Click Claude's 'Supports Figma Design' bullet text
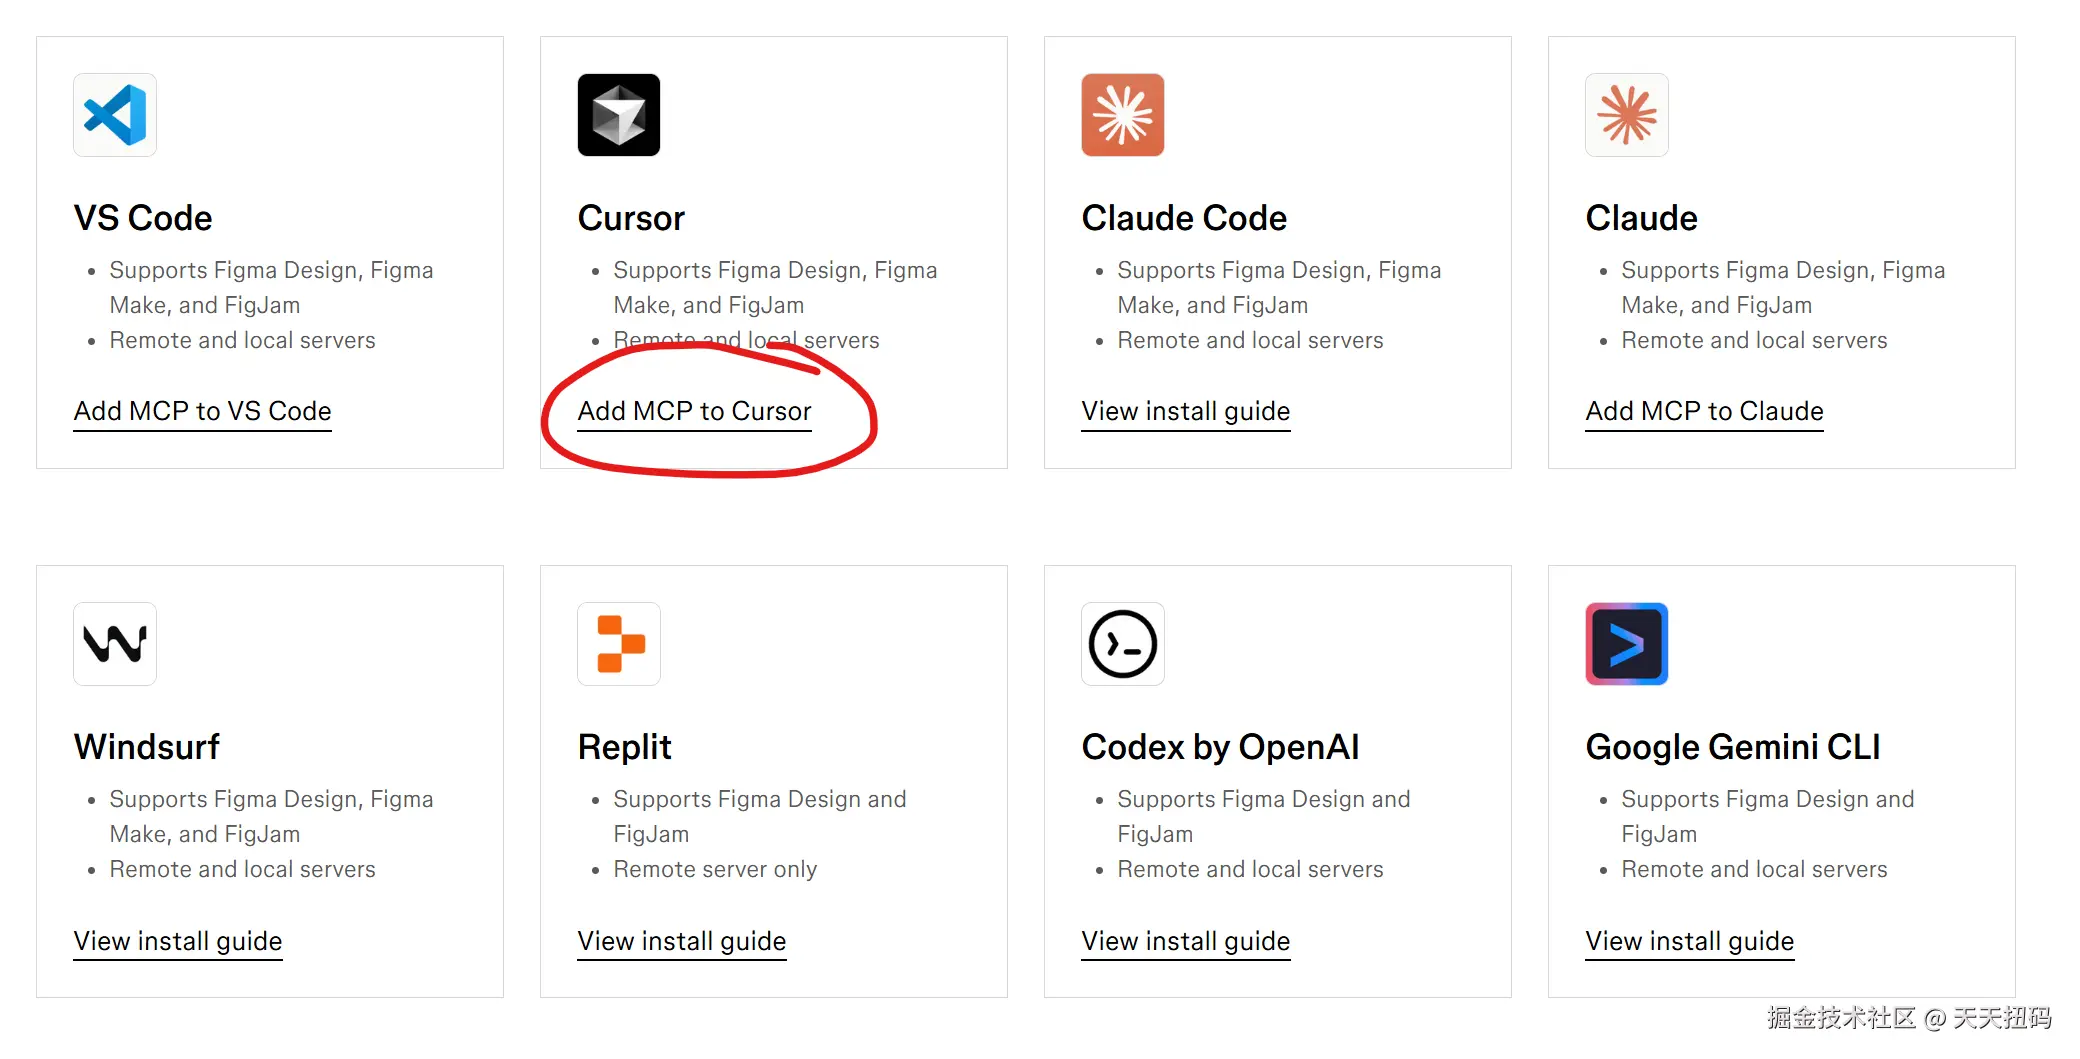 1784,288
